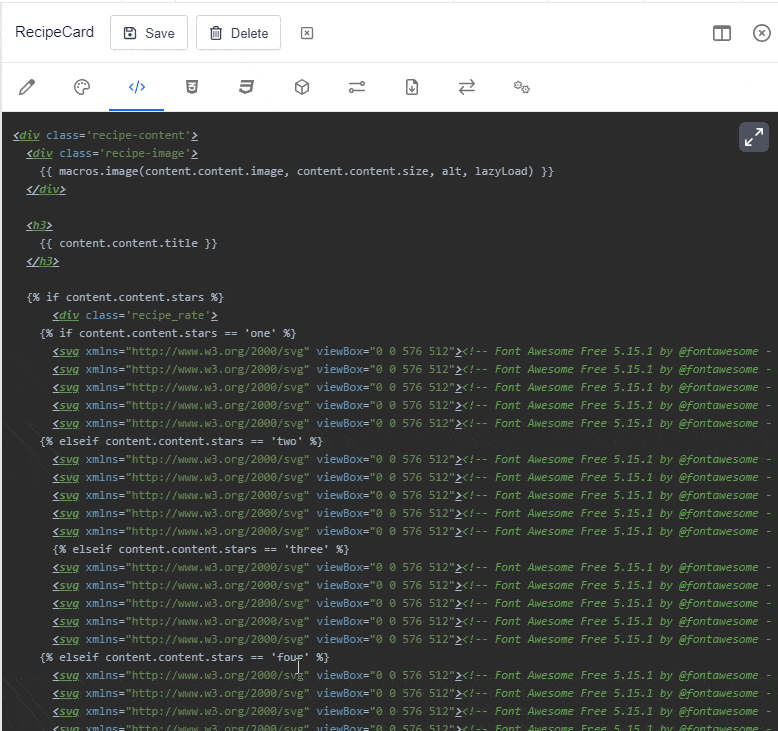Click the Delete button

click(239, 33)
